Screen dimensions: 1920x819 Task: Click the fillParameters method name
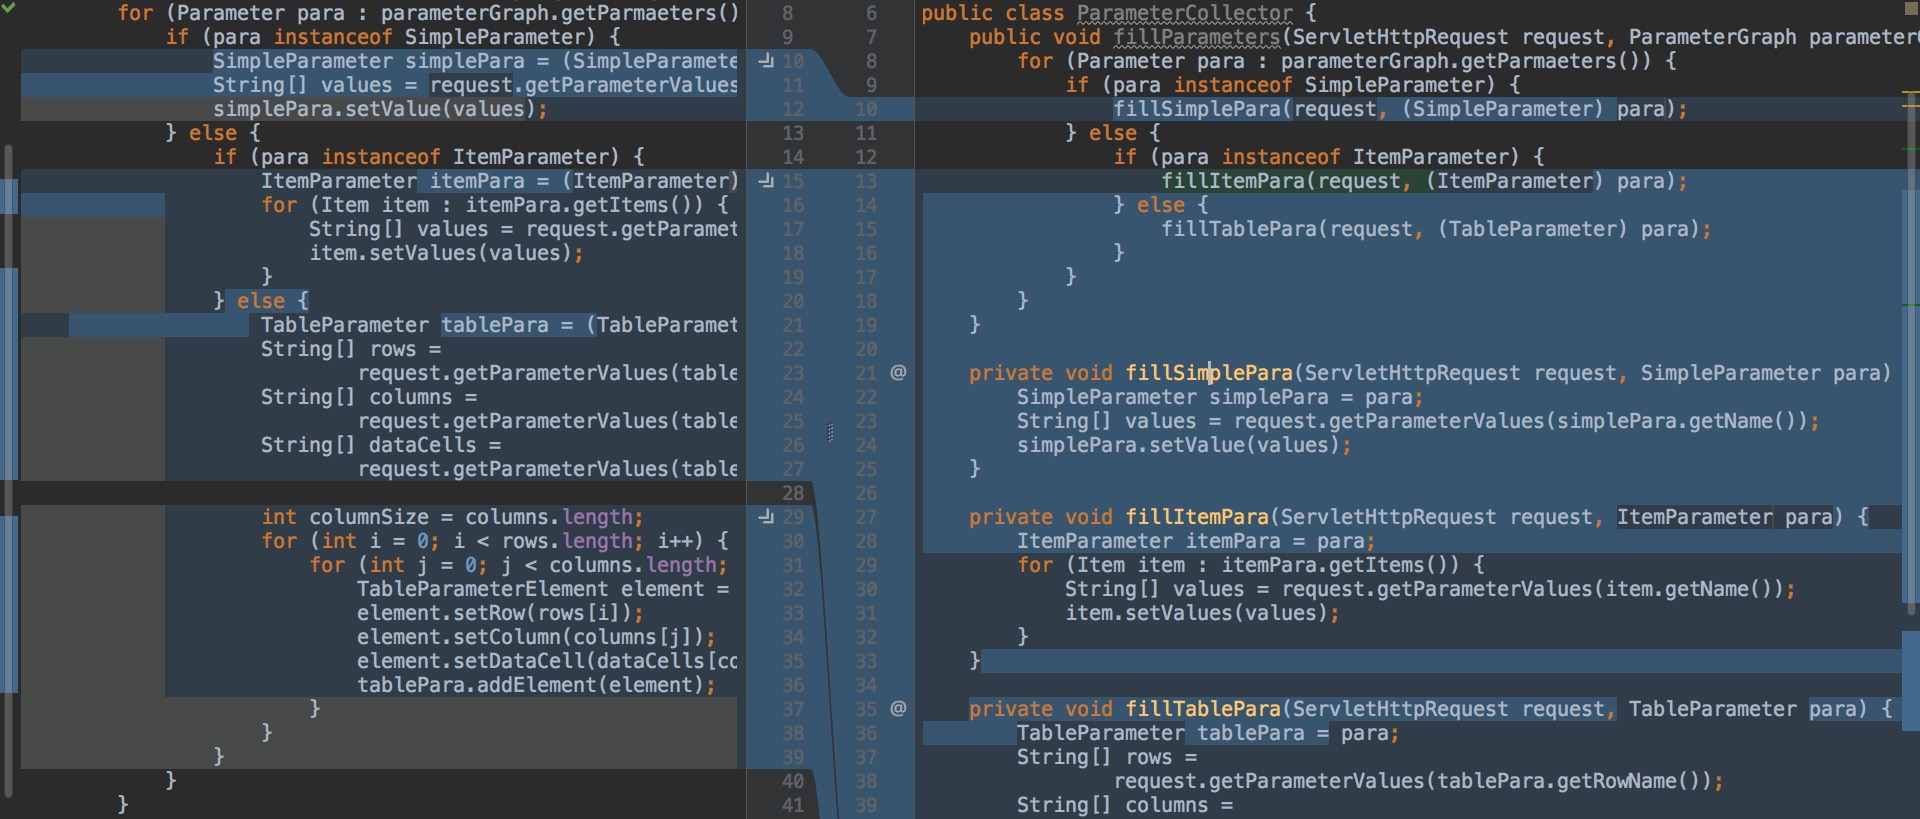point(1196,37)
